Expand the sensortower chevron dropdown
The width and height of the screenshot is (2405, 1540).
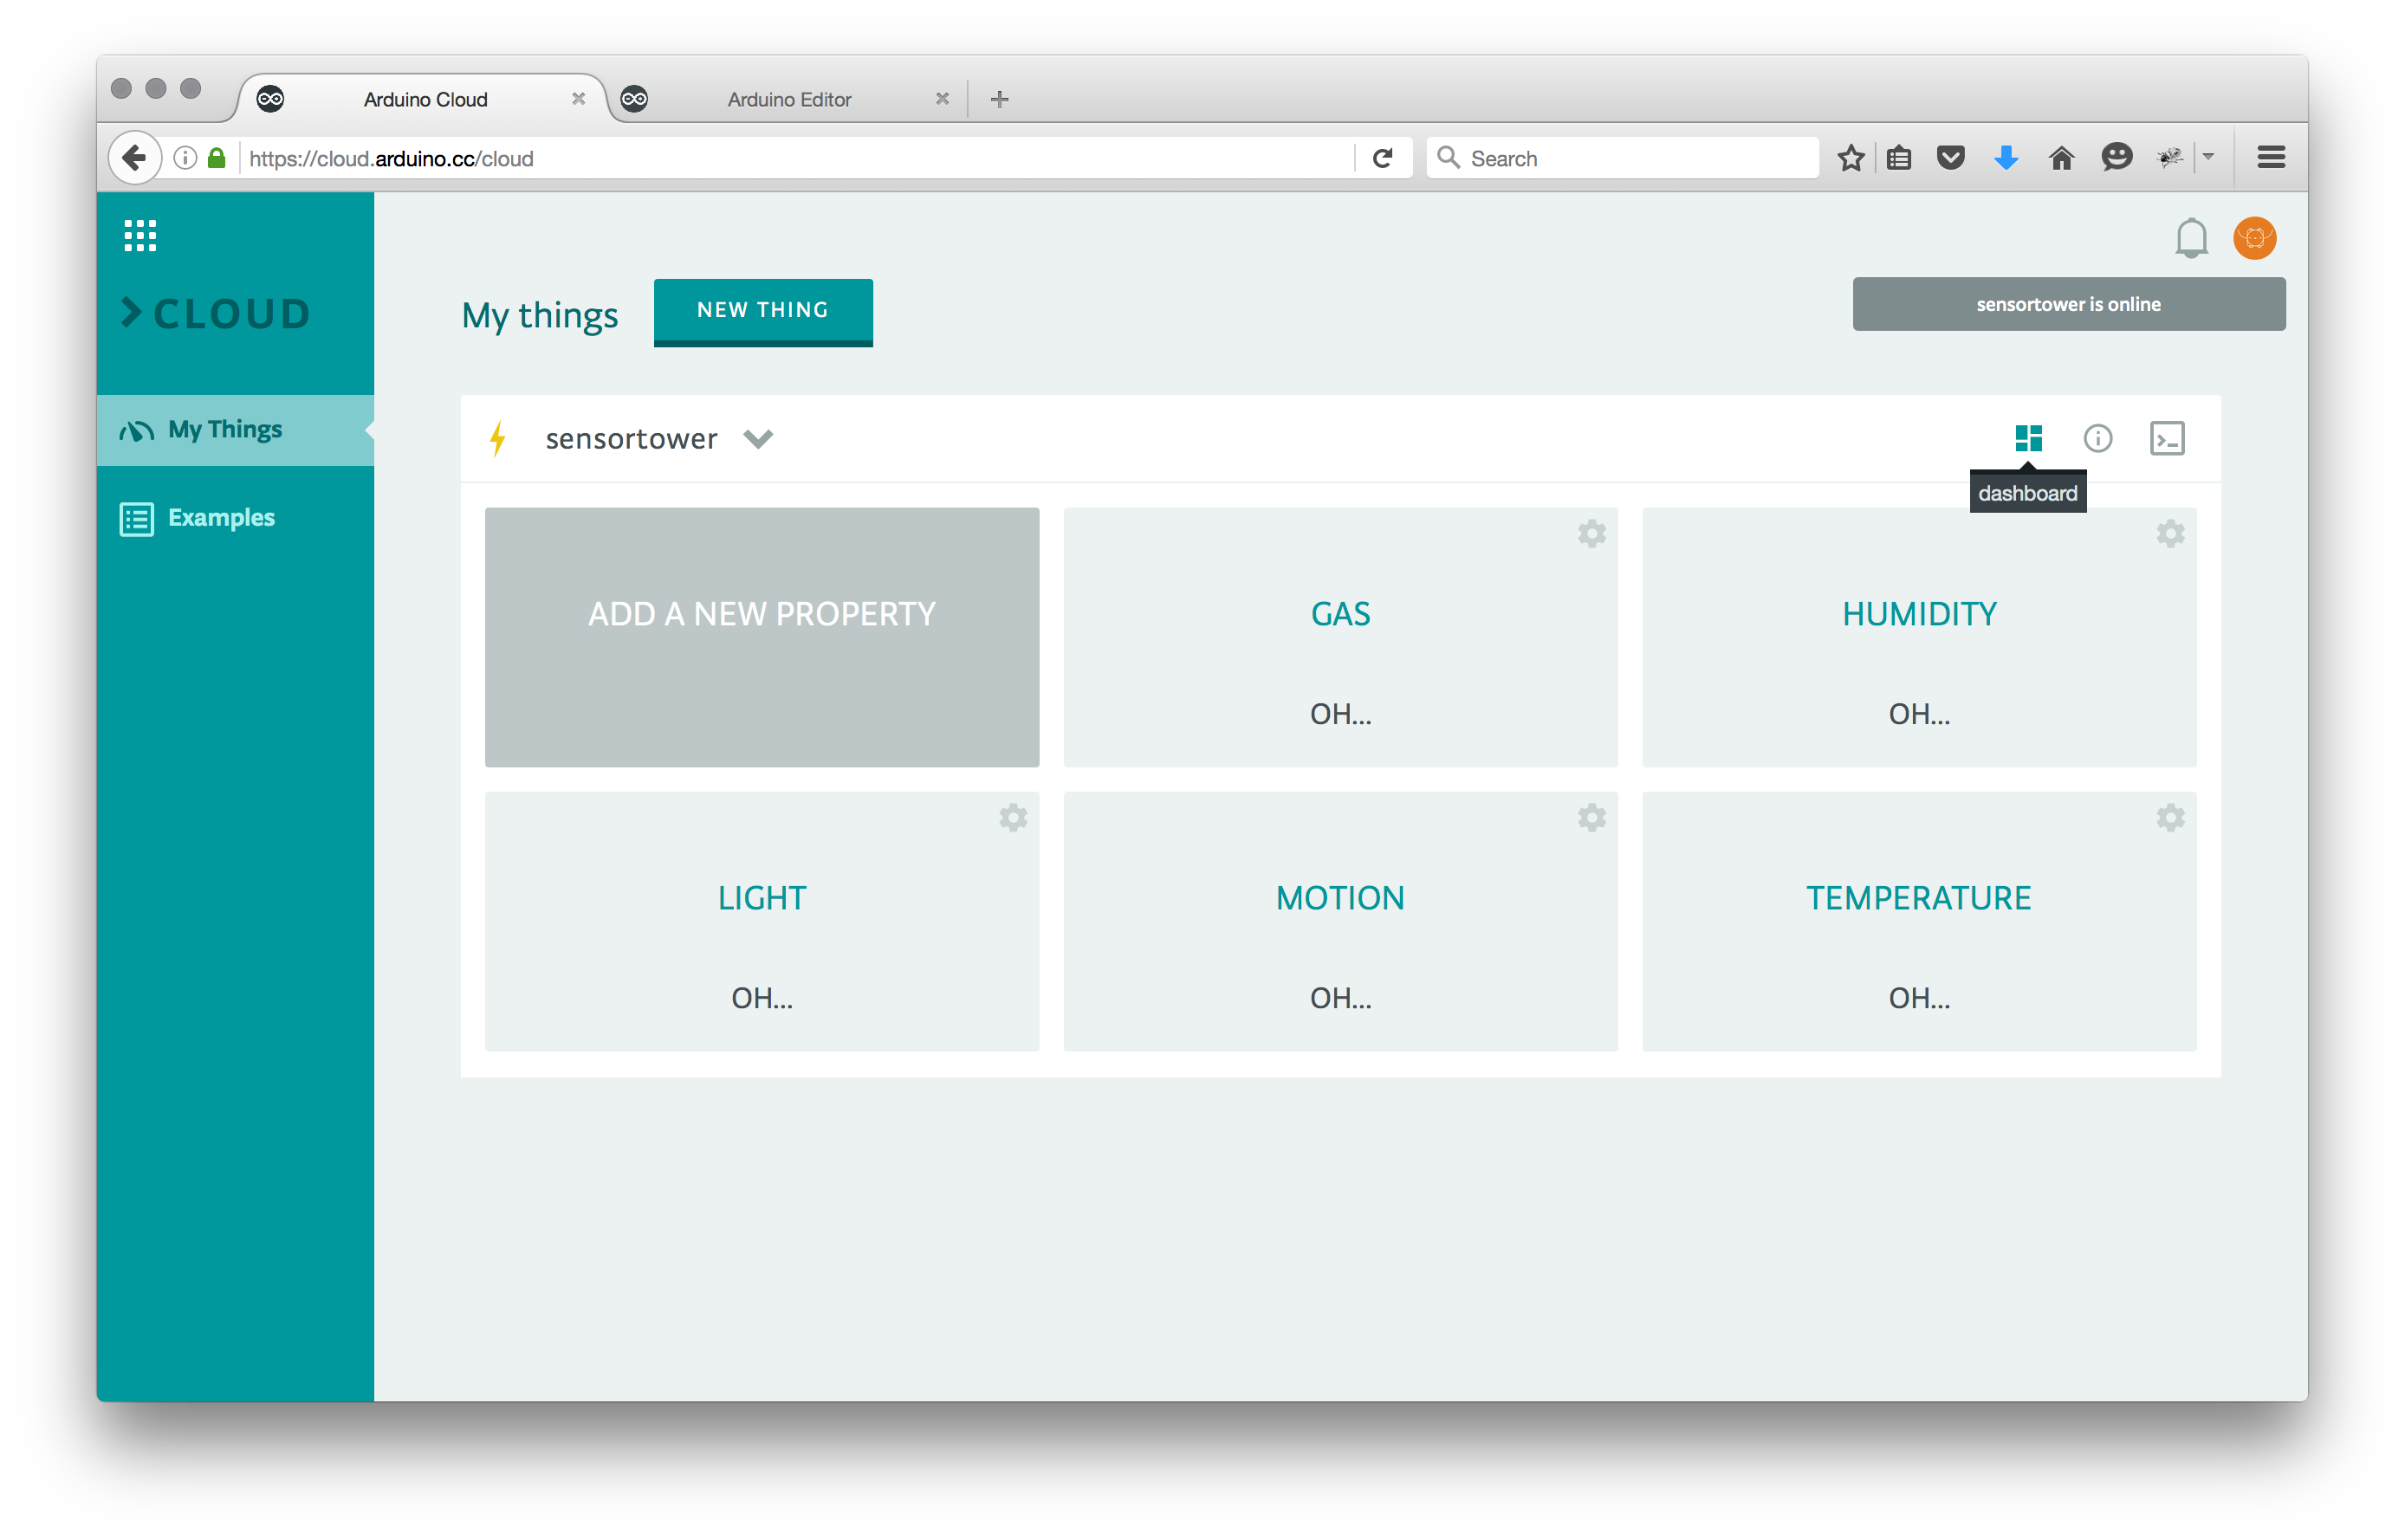[x=758, y=439]
